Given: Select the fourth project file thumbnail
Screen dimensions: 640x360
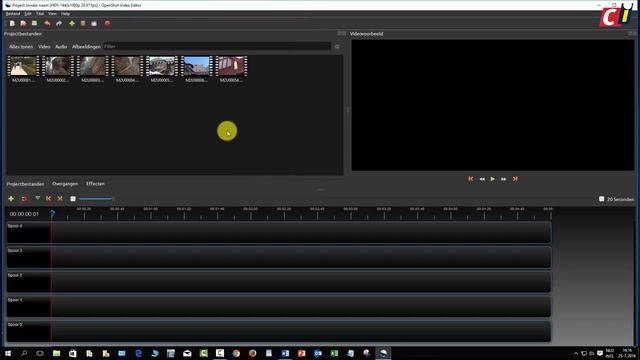Looking at the screenshot, I should (x=127, y=69).
